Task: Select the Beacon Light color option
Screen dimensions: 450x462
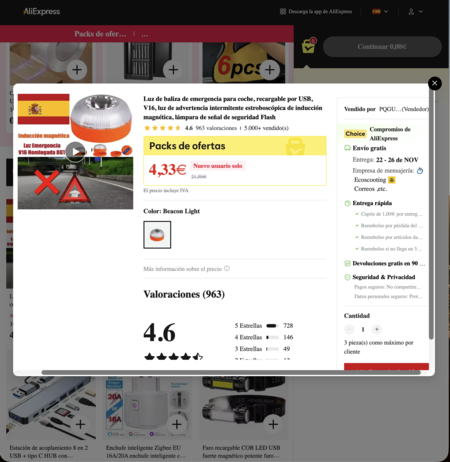Action: [x=157, y=235]
